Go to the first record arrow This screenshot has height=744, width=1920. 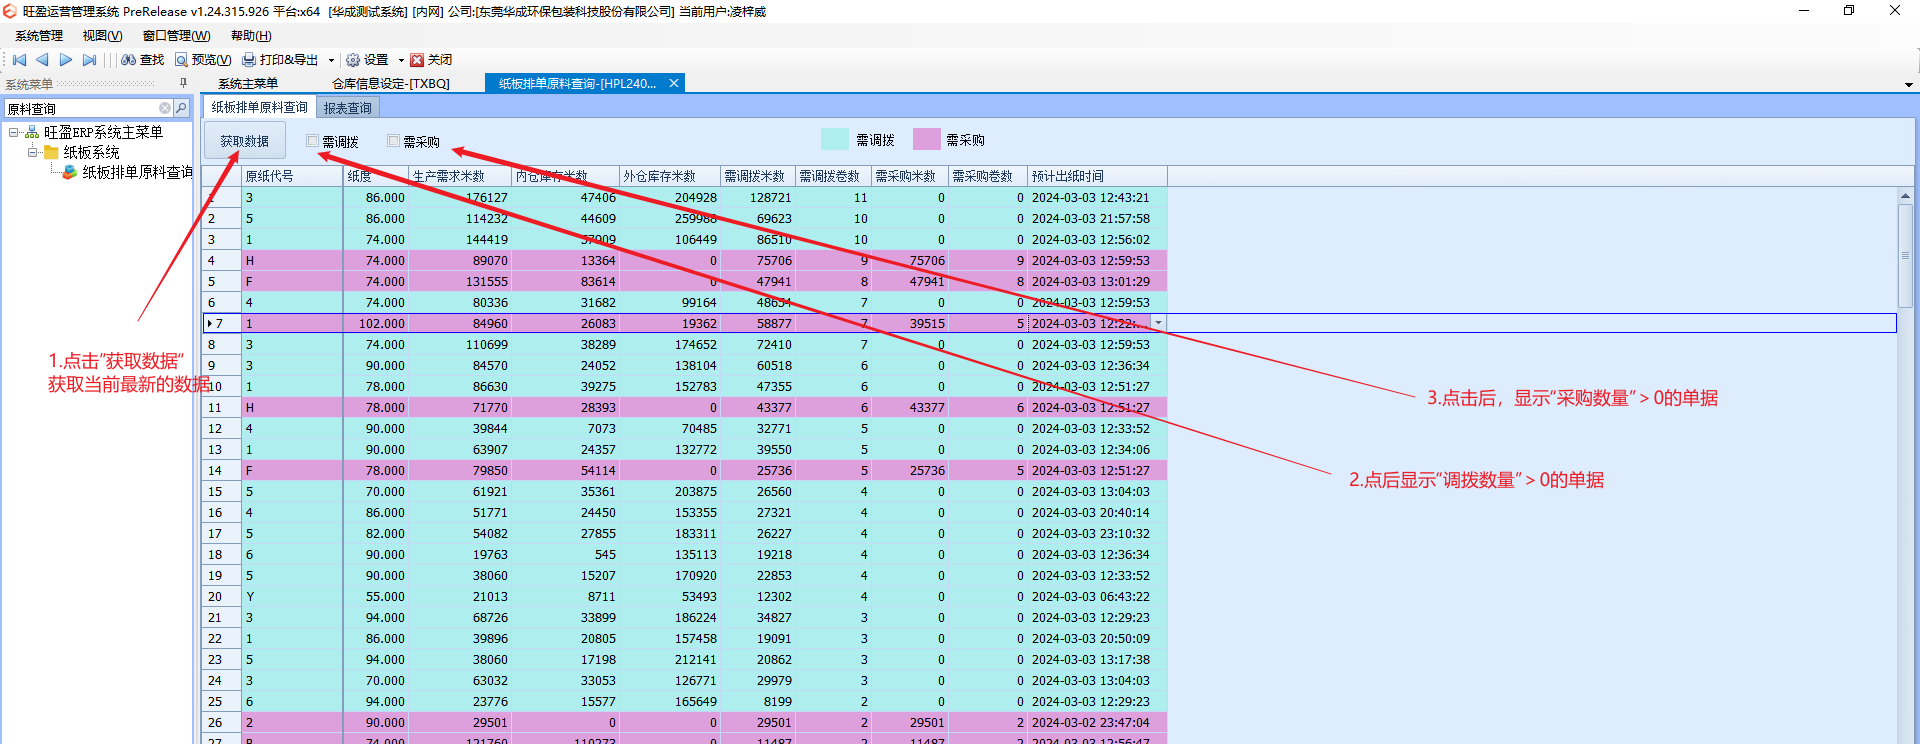[19, 60]
